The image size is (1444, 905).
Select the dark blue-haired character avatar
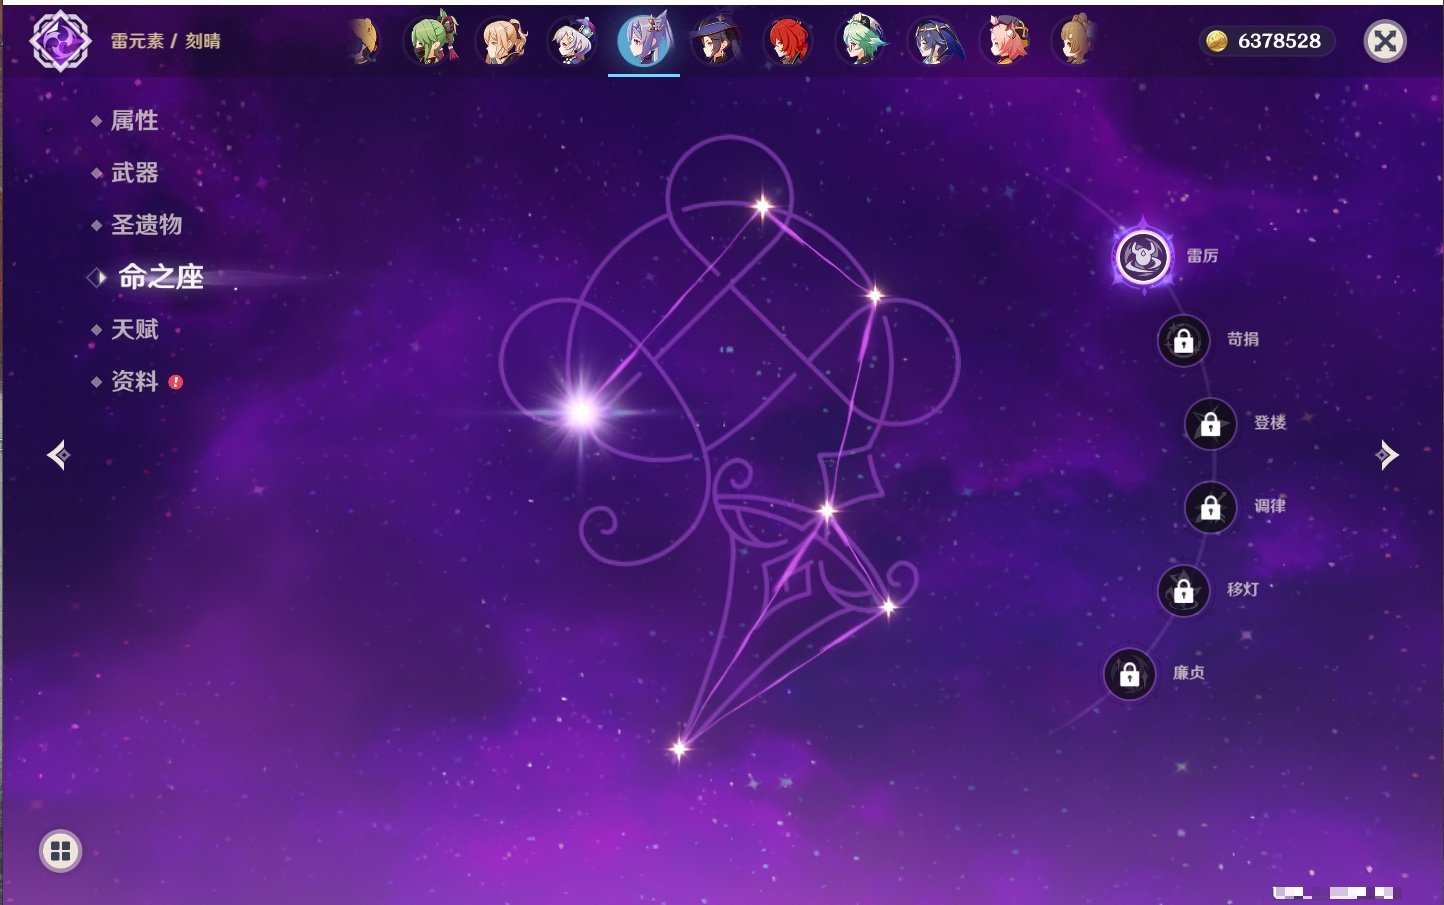click(x=935, y=41)
